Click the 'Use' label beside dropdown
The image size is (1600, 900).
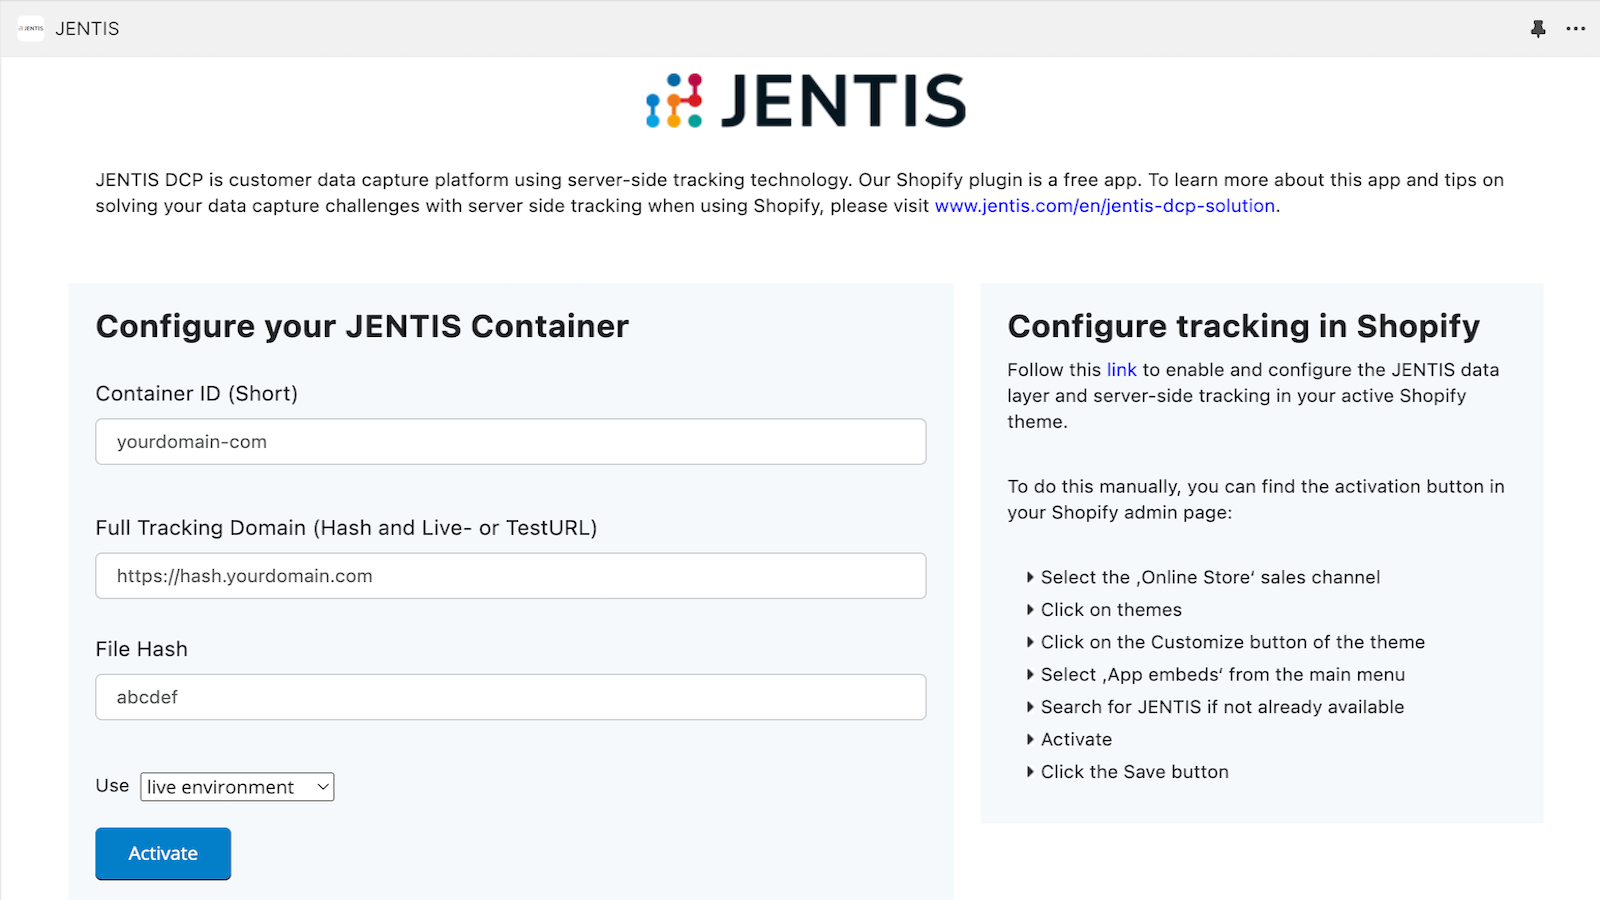(112, 786)
